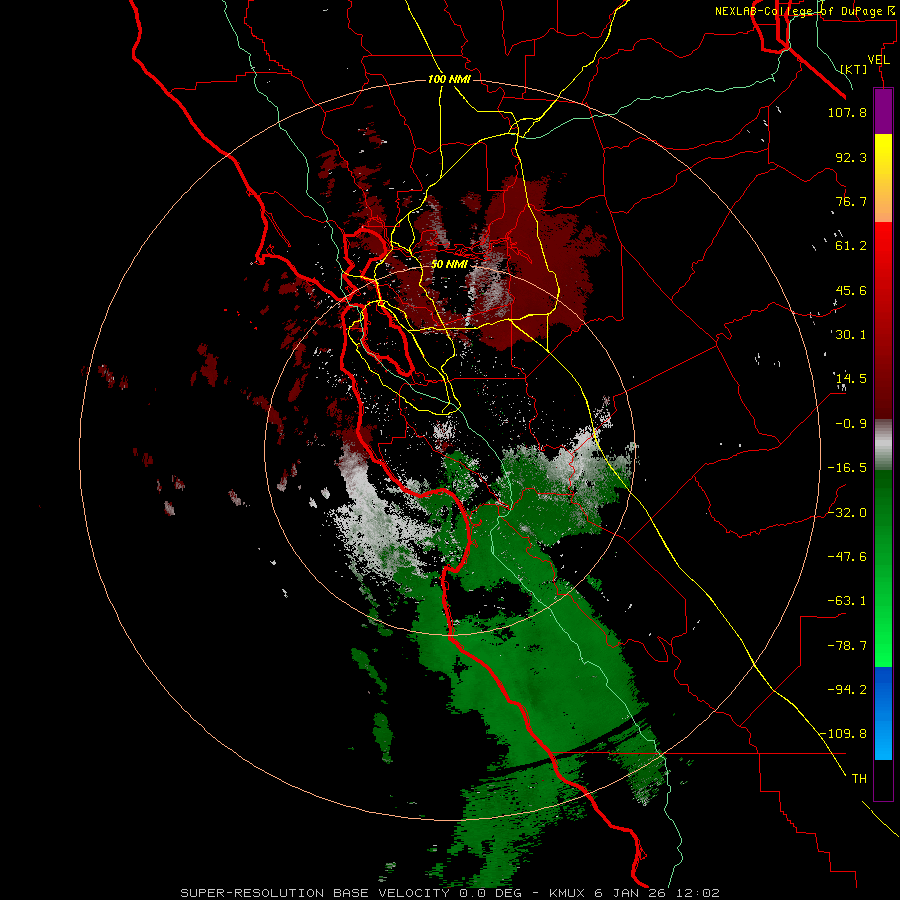Click the 100 NMI range ring label
This screenshot has width=900, height=900.
tap(449, 79)
